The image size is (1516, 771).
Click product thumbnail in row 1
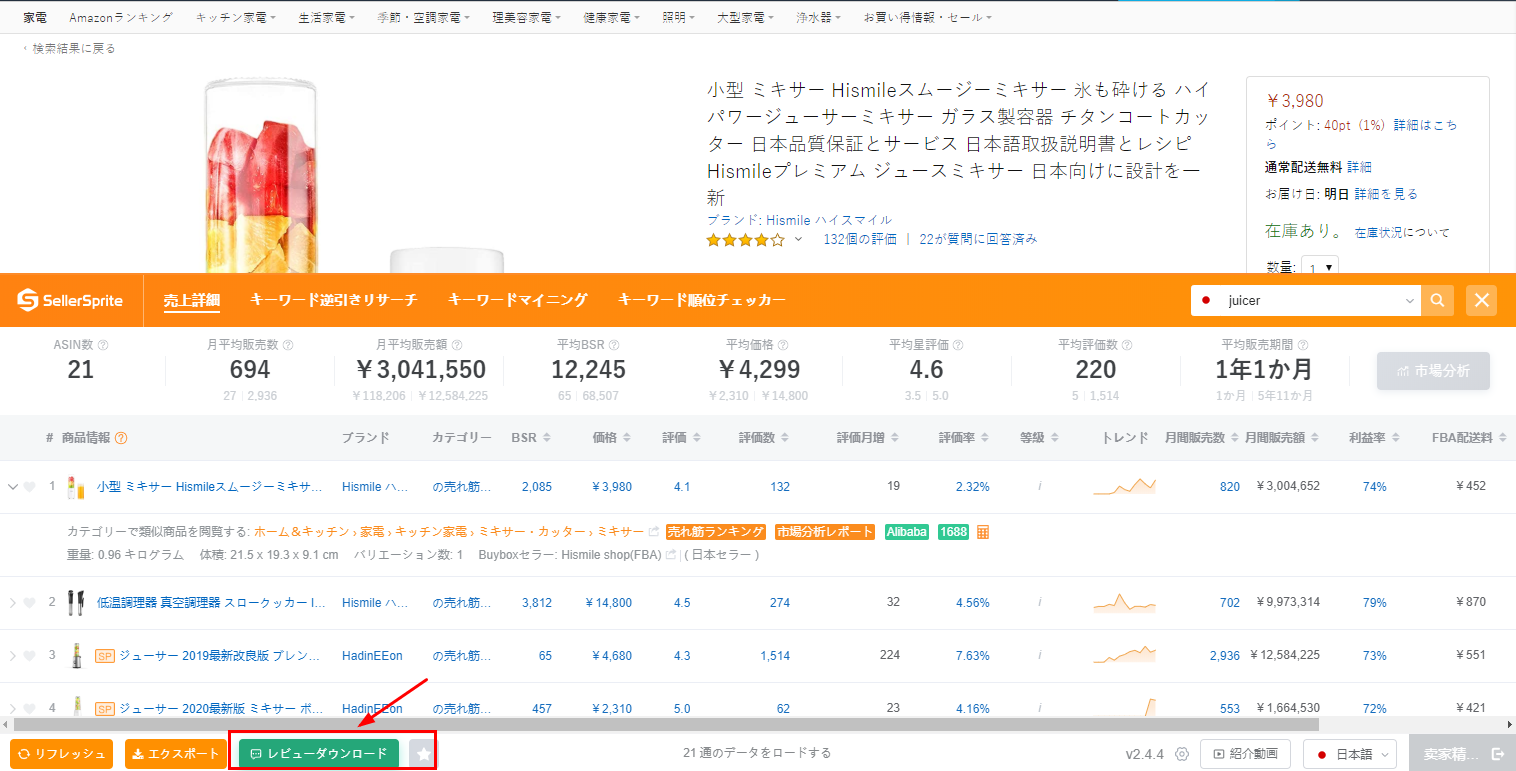[74, 487]
